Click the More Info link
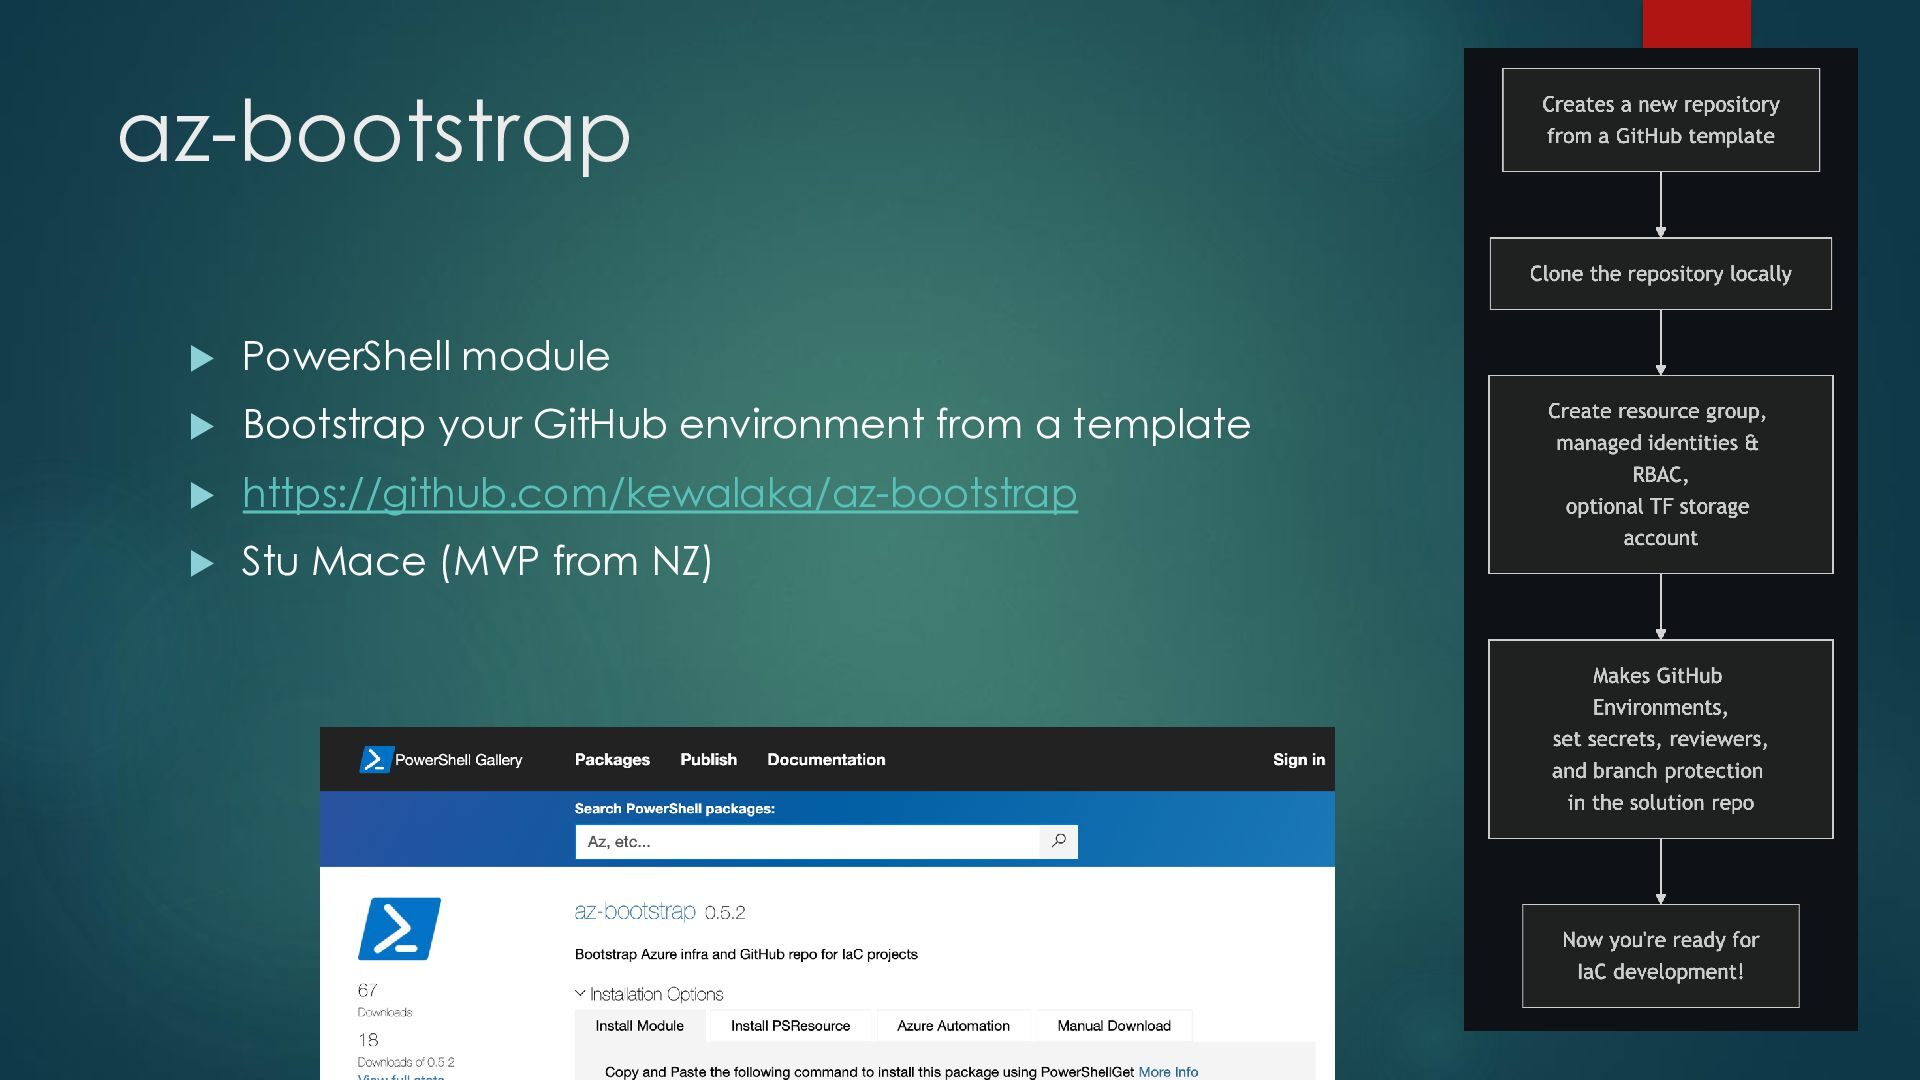 1167,1071
